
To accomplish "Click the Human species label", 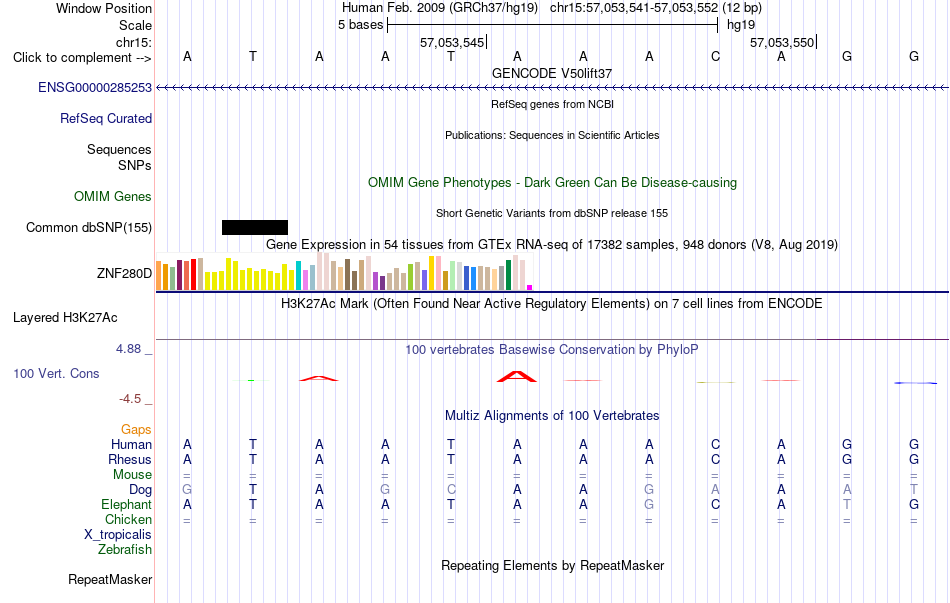I will [x=131, y=444].
